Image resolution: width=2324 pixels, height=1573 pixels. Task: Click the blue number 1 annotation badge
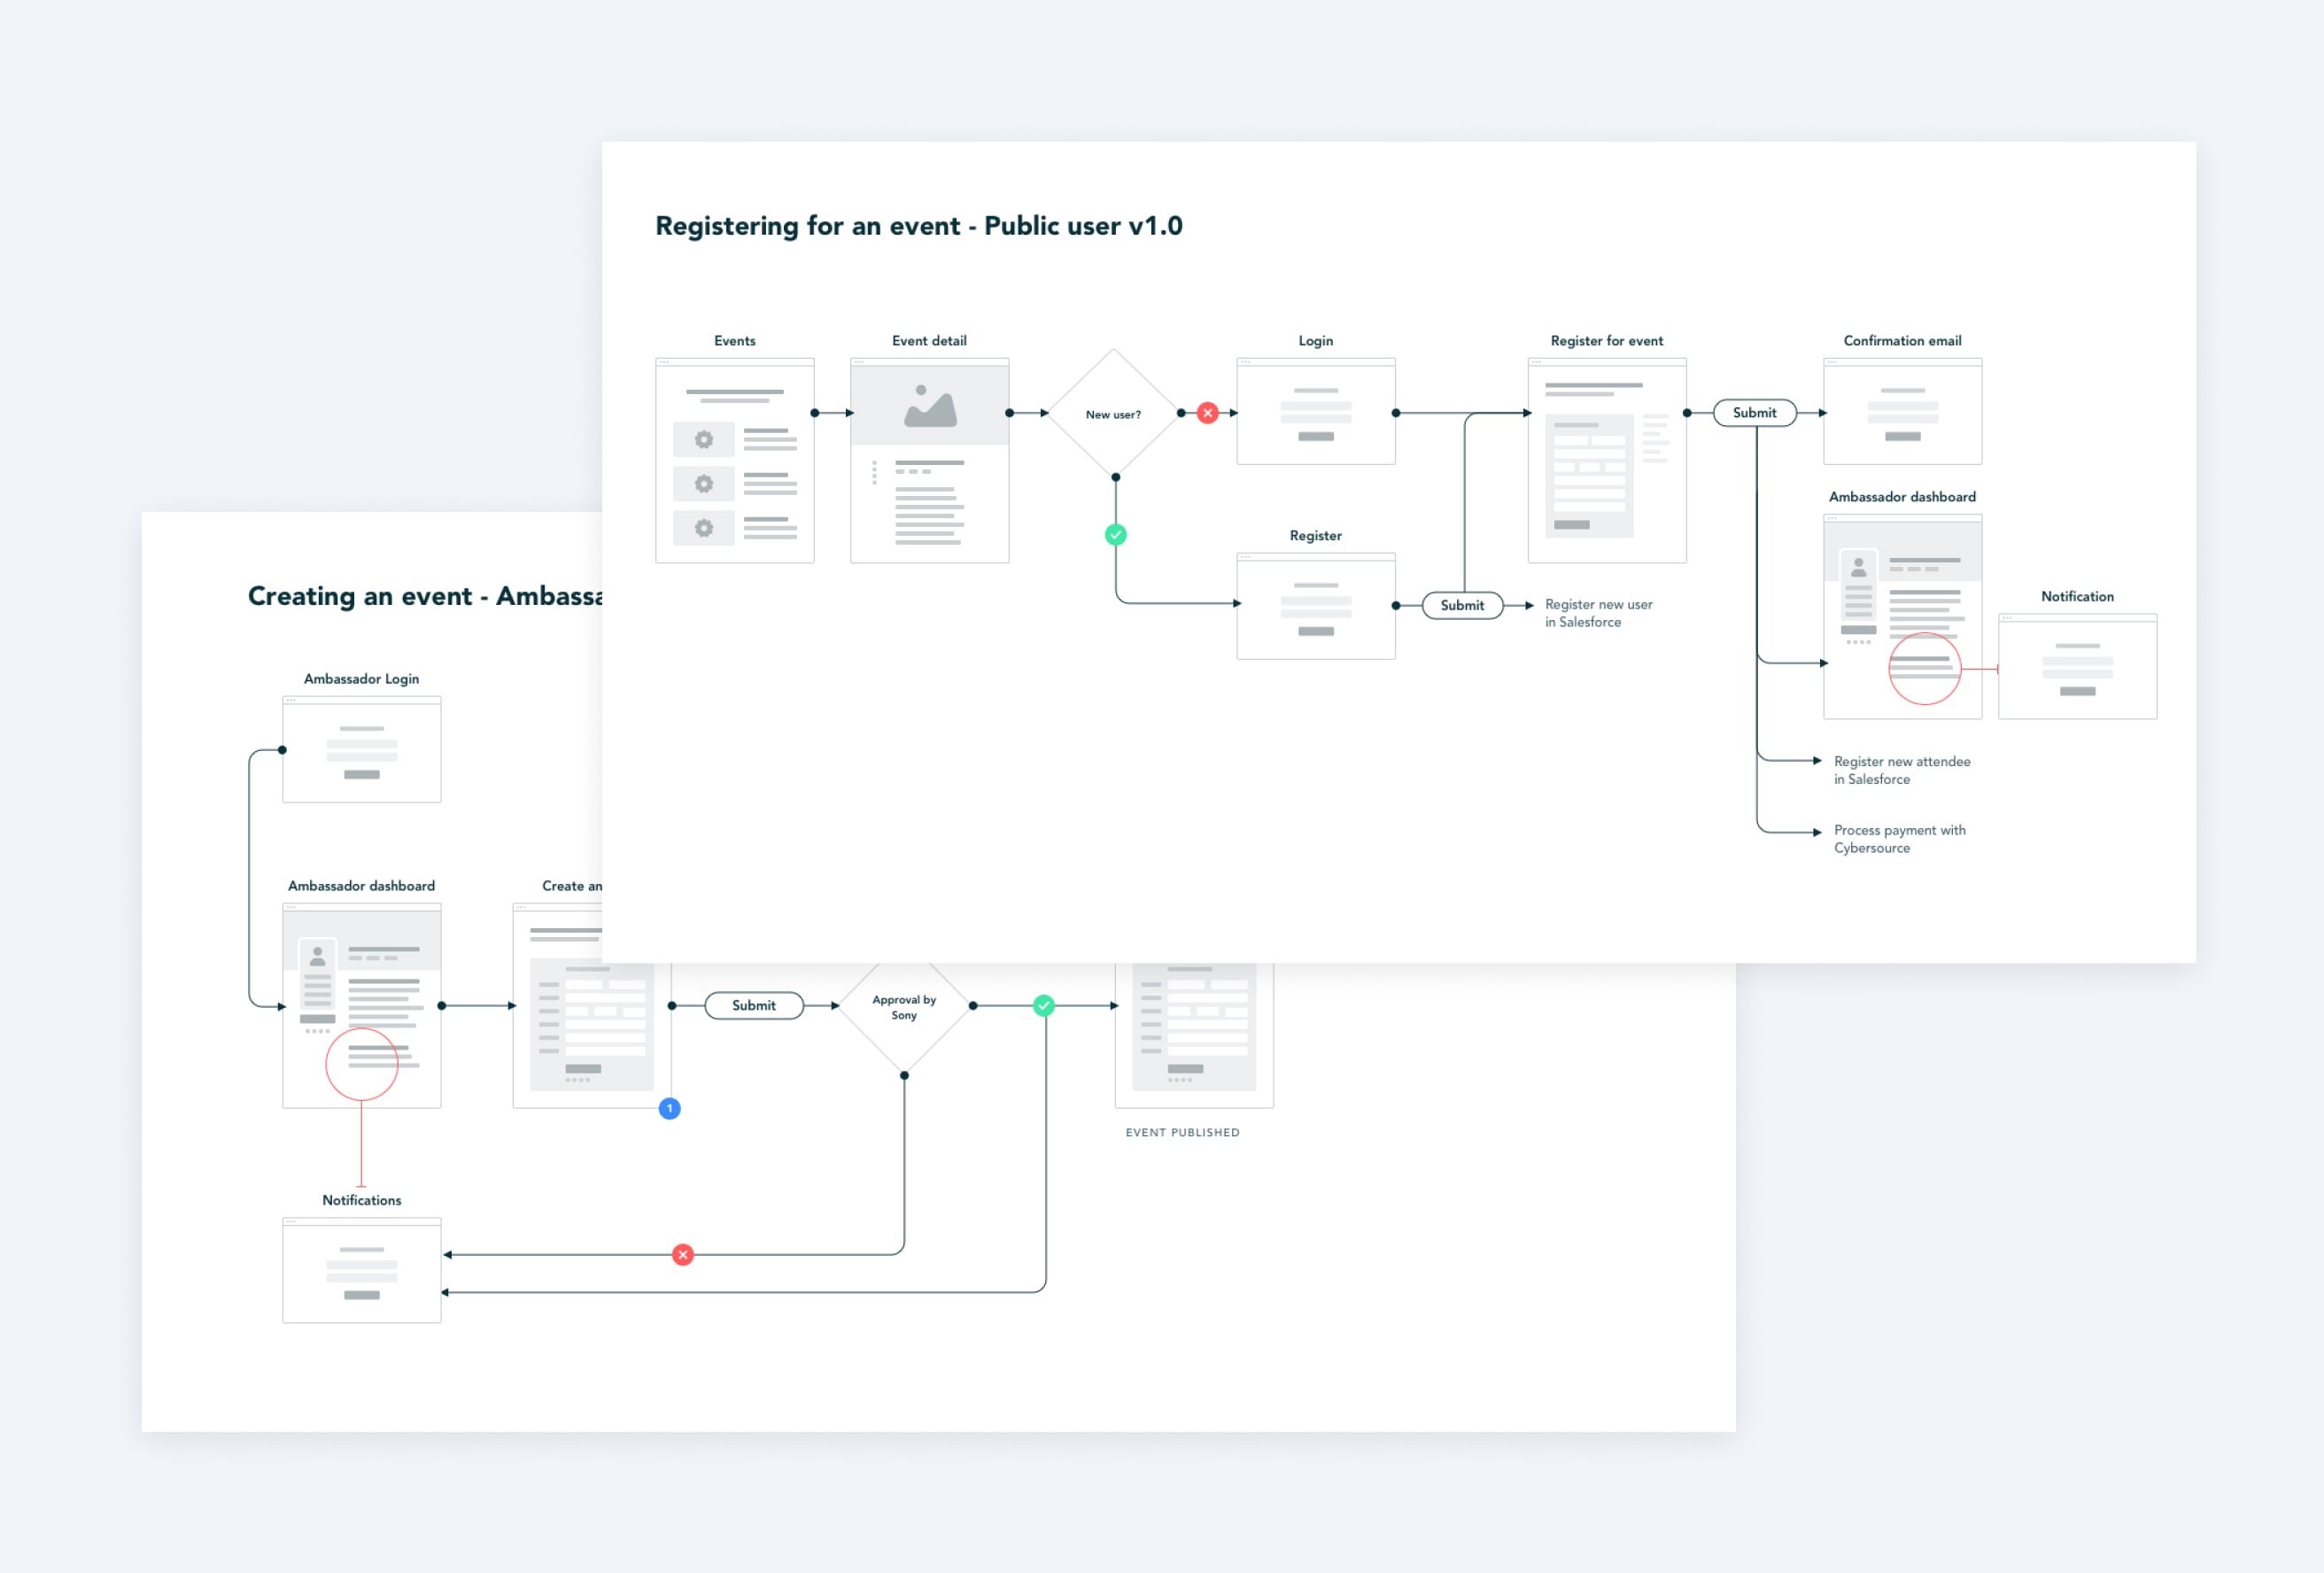[x=670, y=1108]
